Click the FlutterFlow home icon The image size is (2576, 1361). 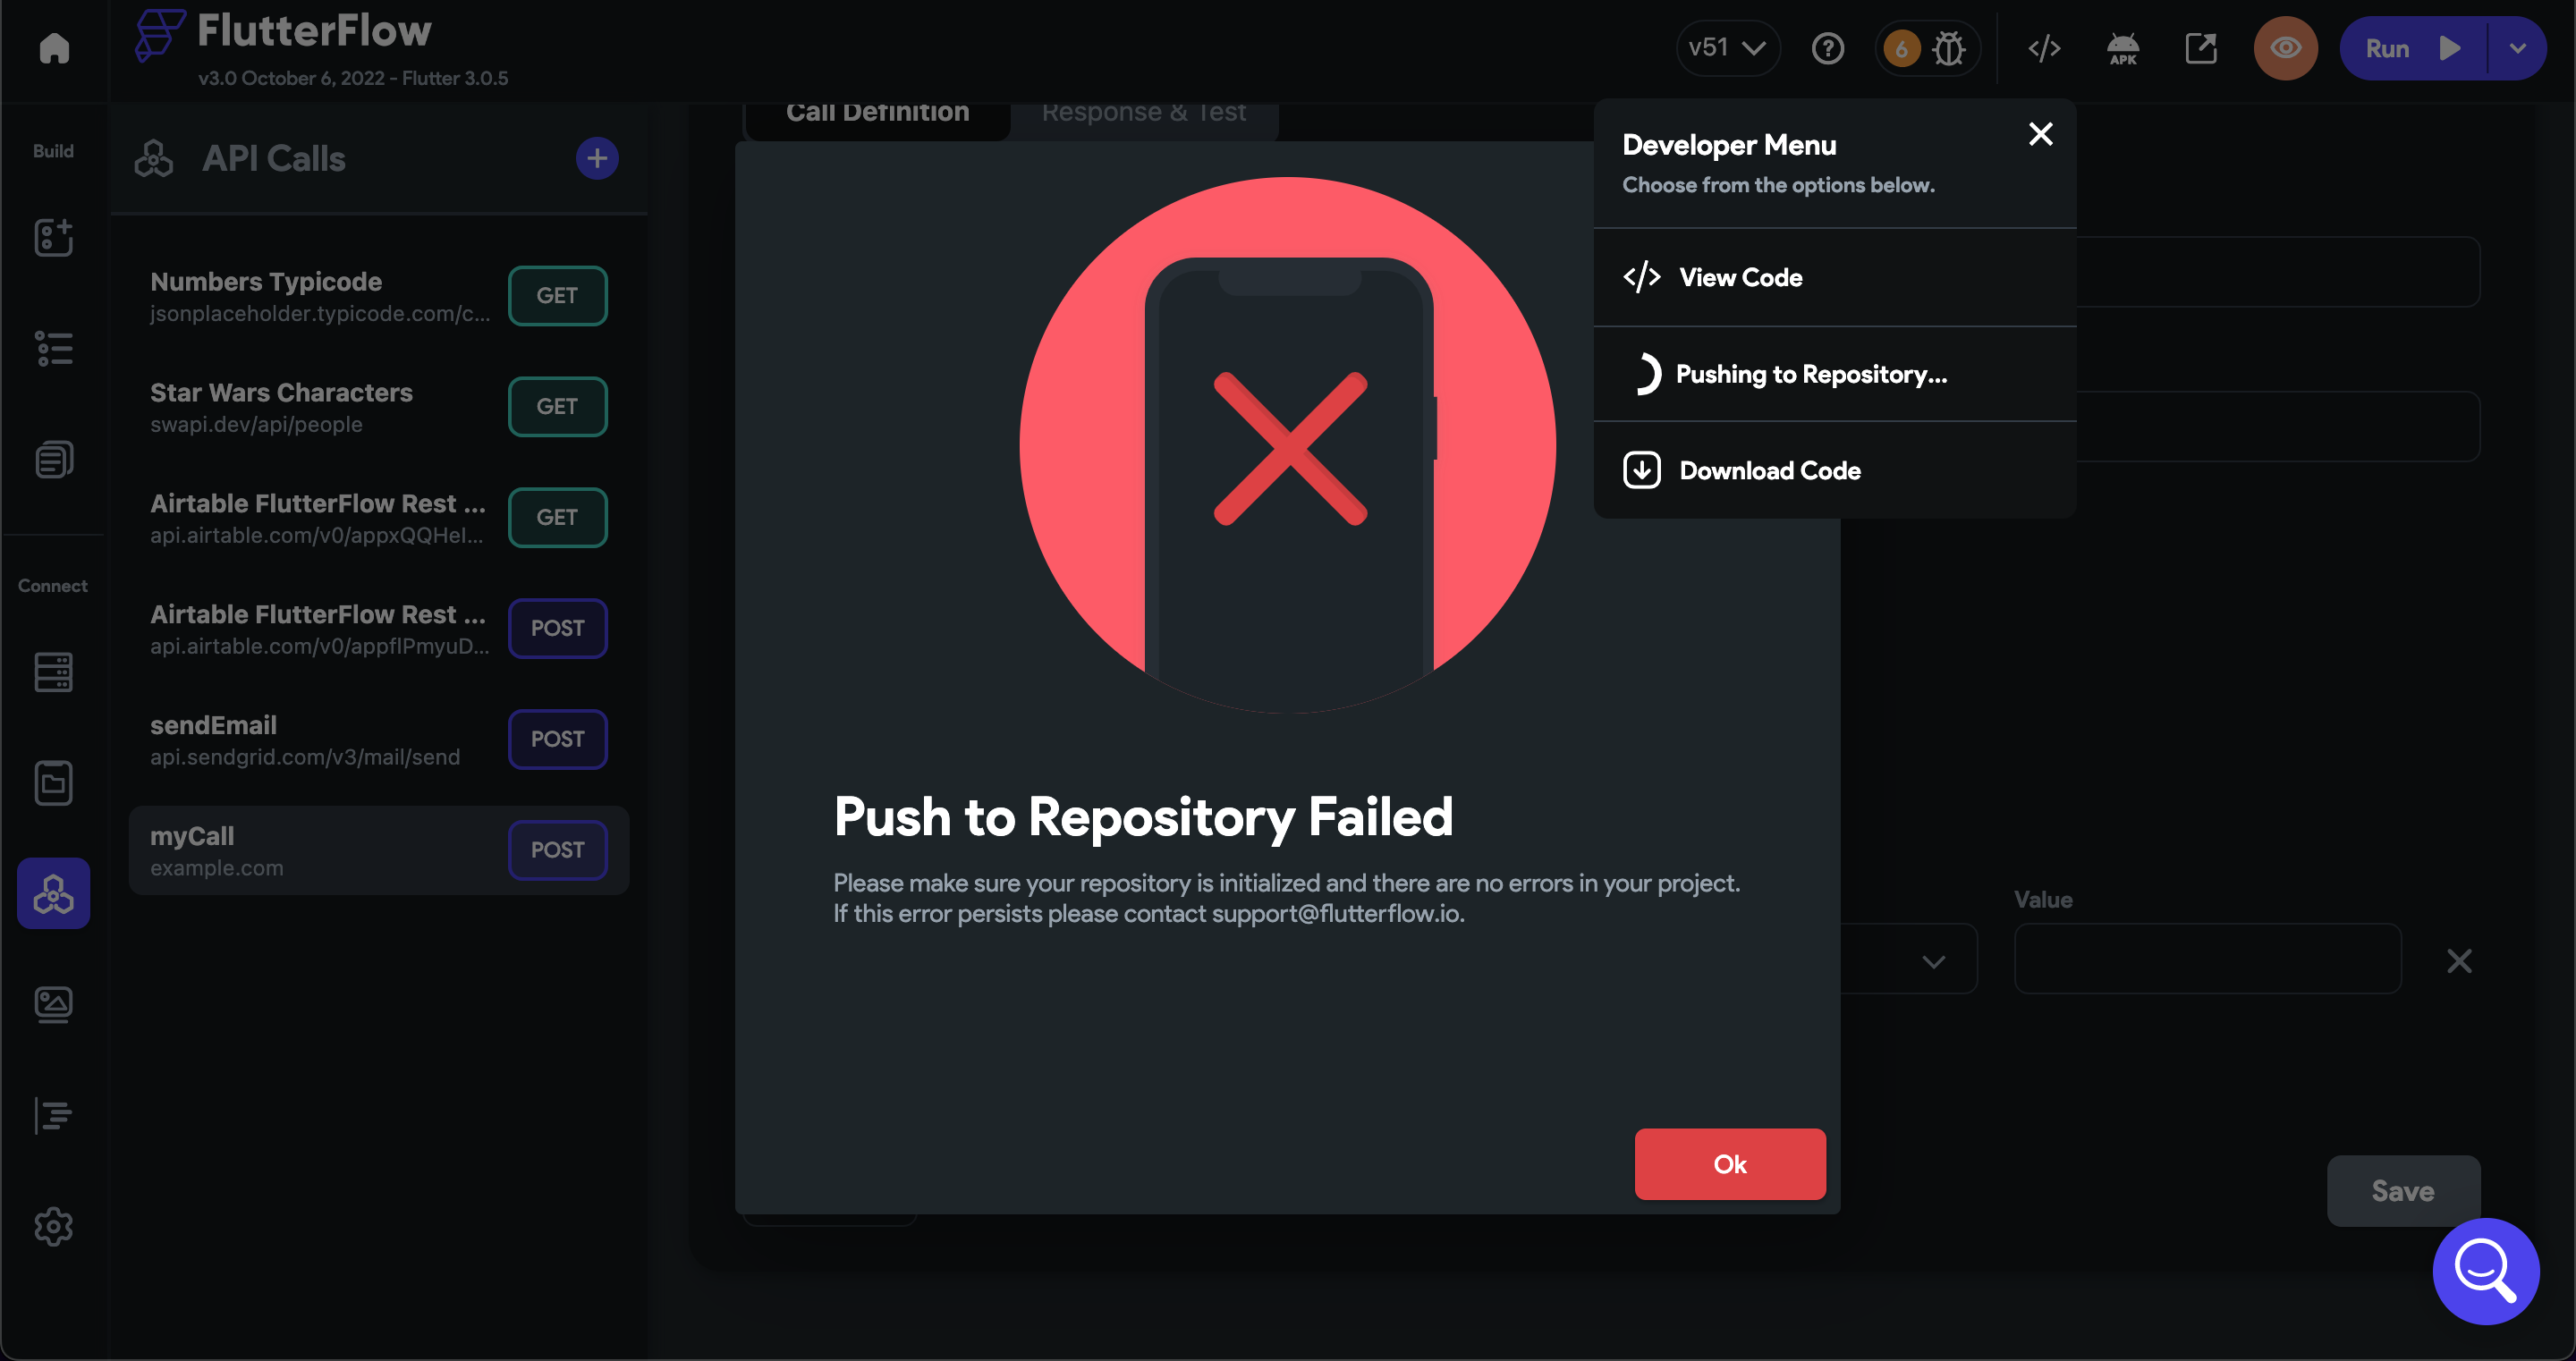point(53,48)
